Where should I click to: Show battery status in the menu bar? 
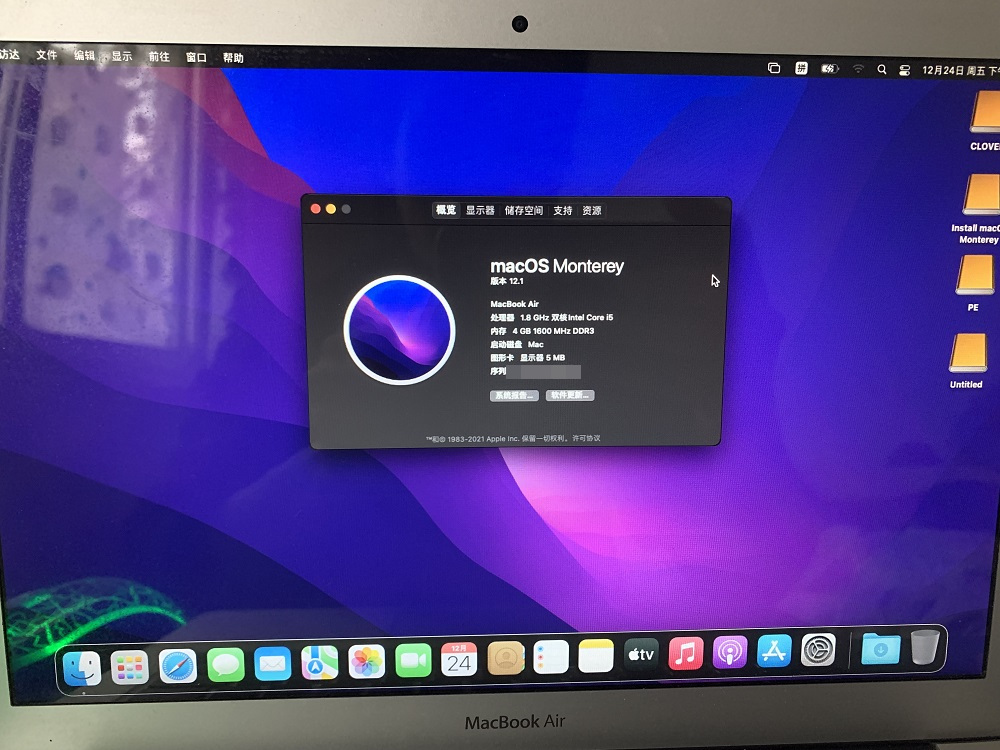tap(829, 68)
